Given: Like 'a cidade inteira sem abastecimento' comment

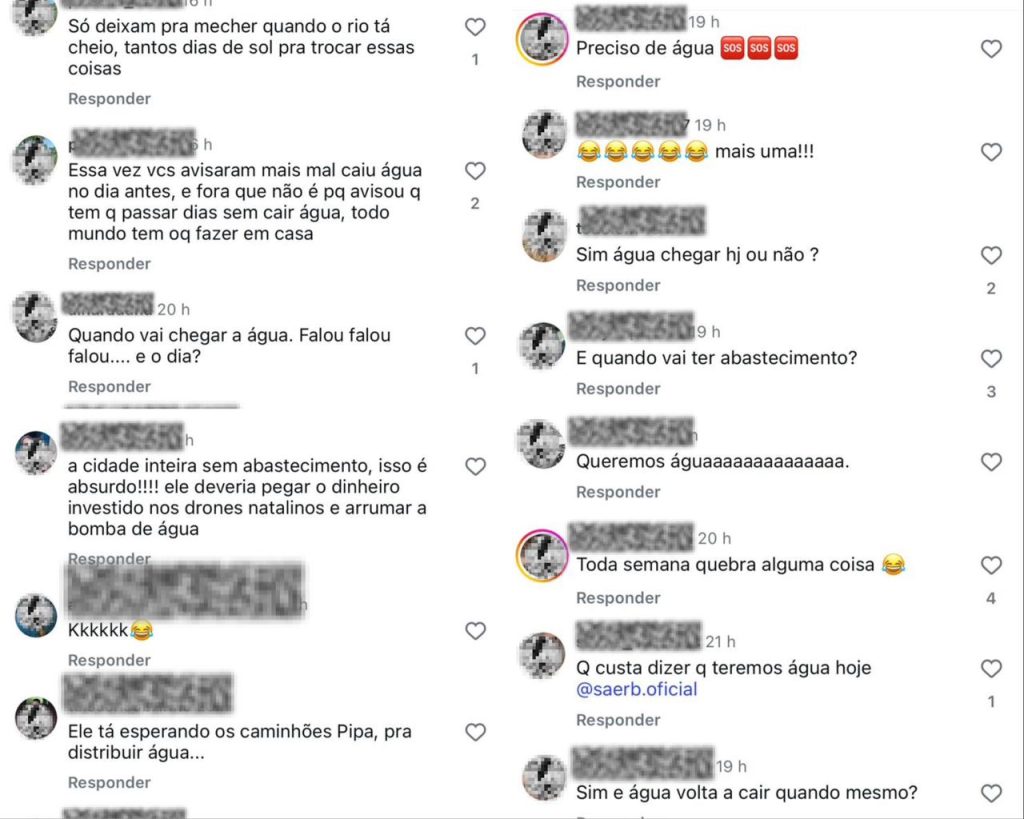Looking at the screenshot, I should tap(475, 467).
